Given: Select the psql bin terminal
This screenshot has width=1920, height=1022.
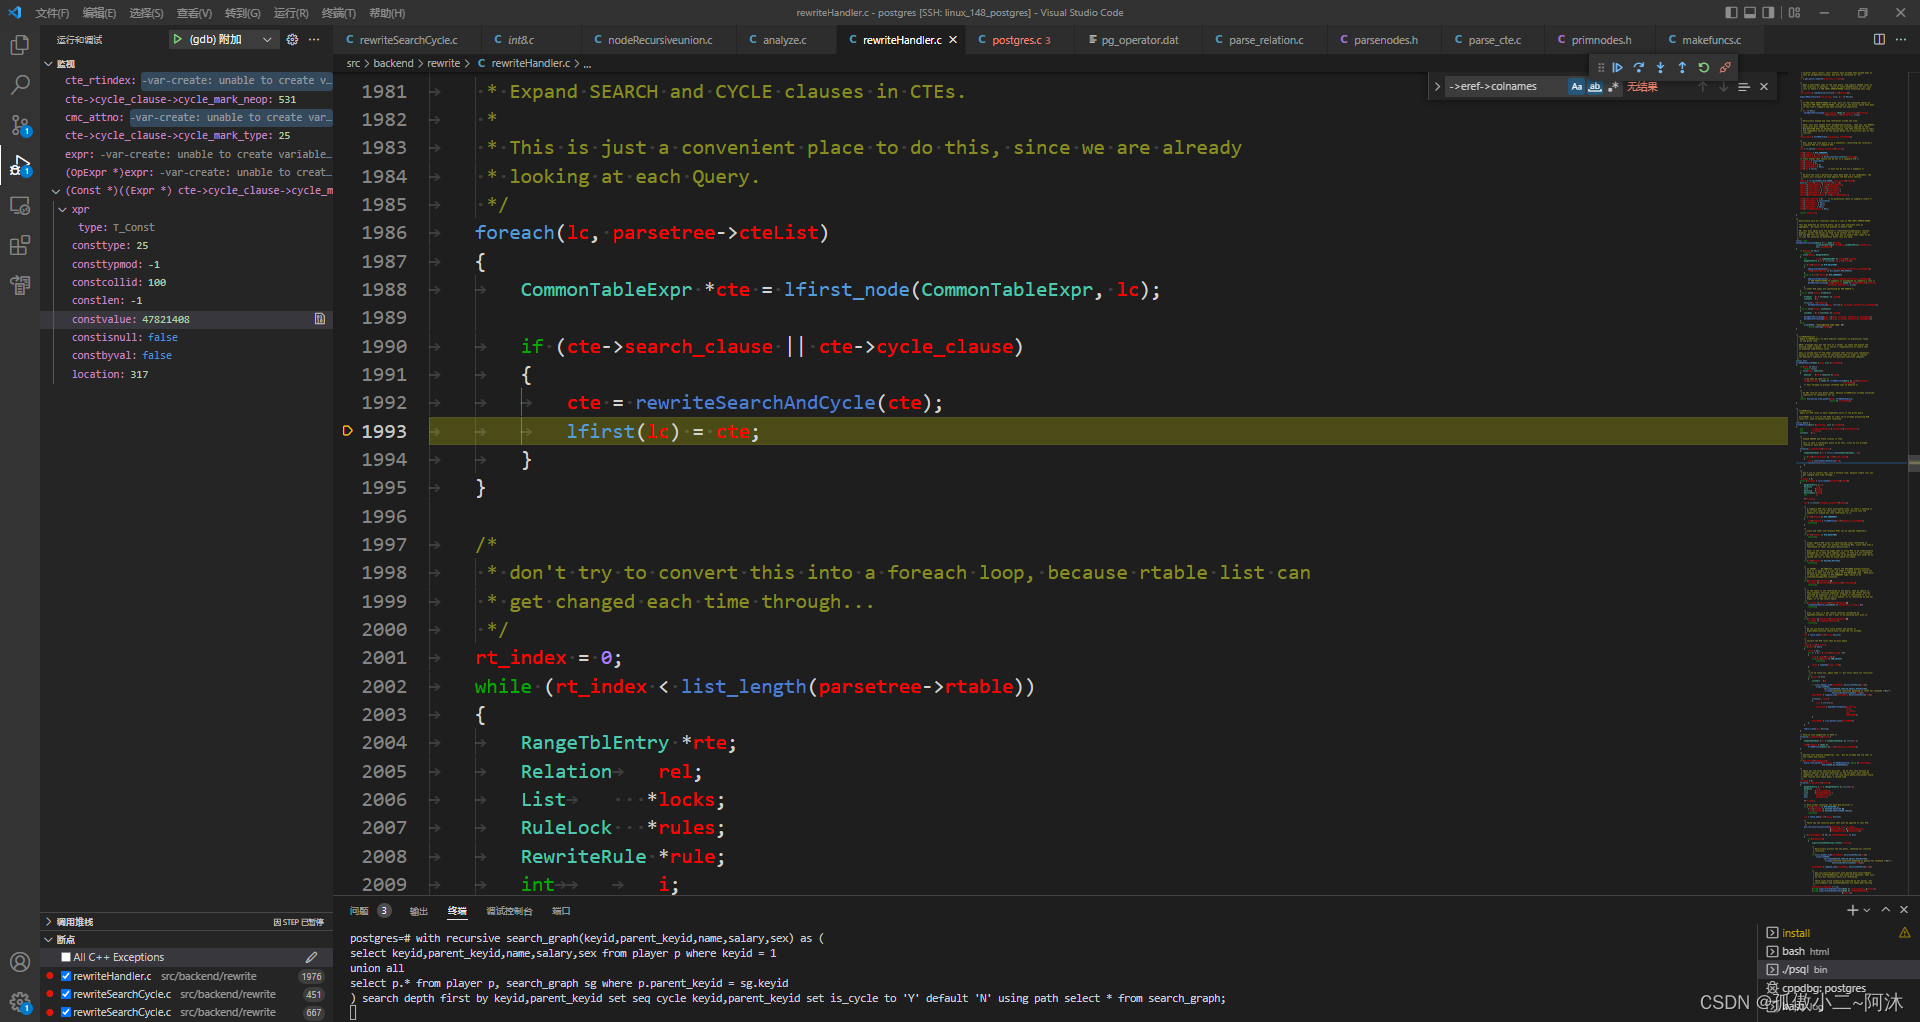Looking at the screenshot, I should [x=1838, y=969].
